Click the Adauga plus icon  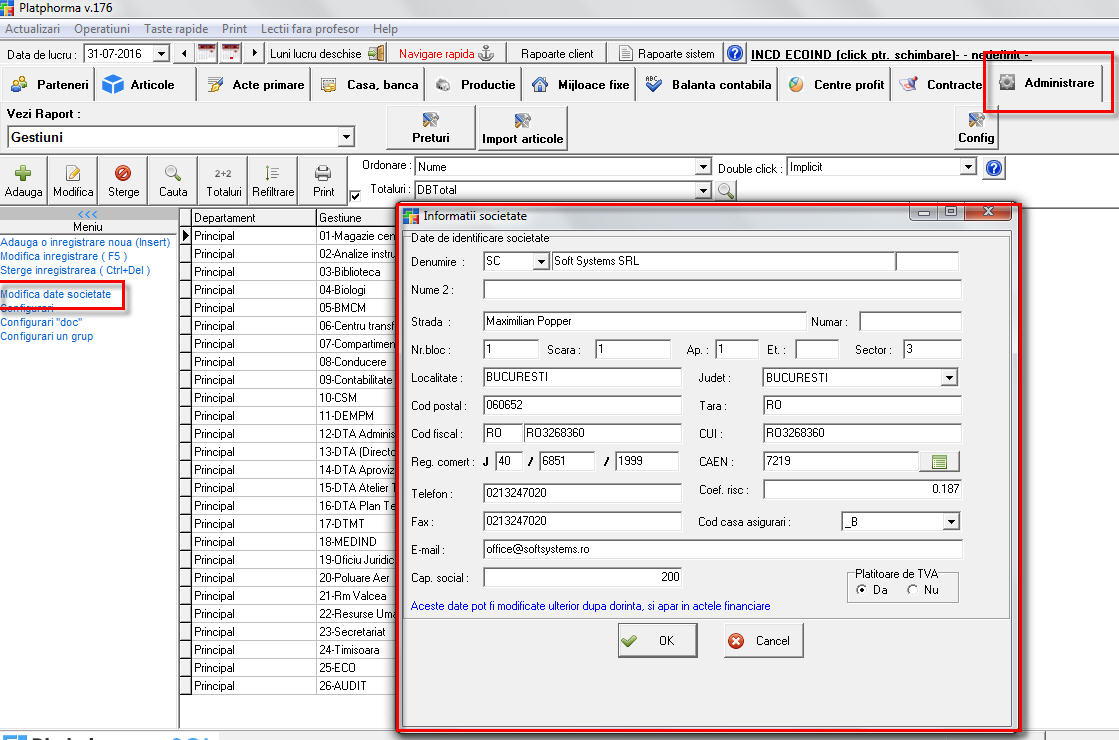click(x=23, y=173)
